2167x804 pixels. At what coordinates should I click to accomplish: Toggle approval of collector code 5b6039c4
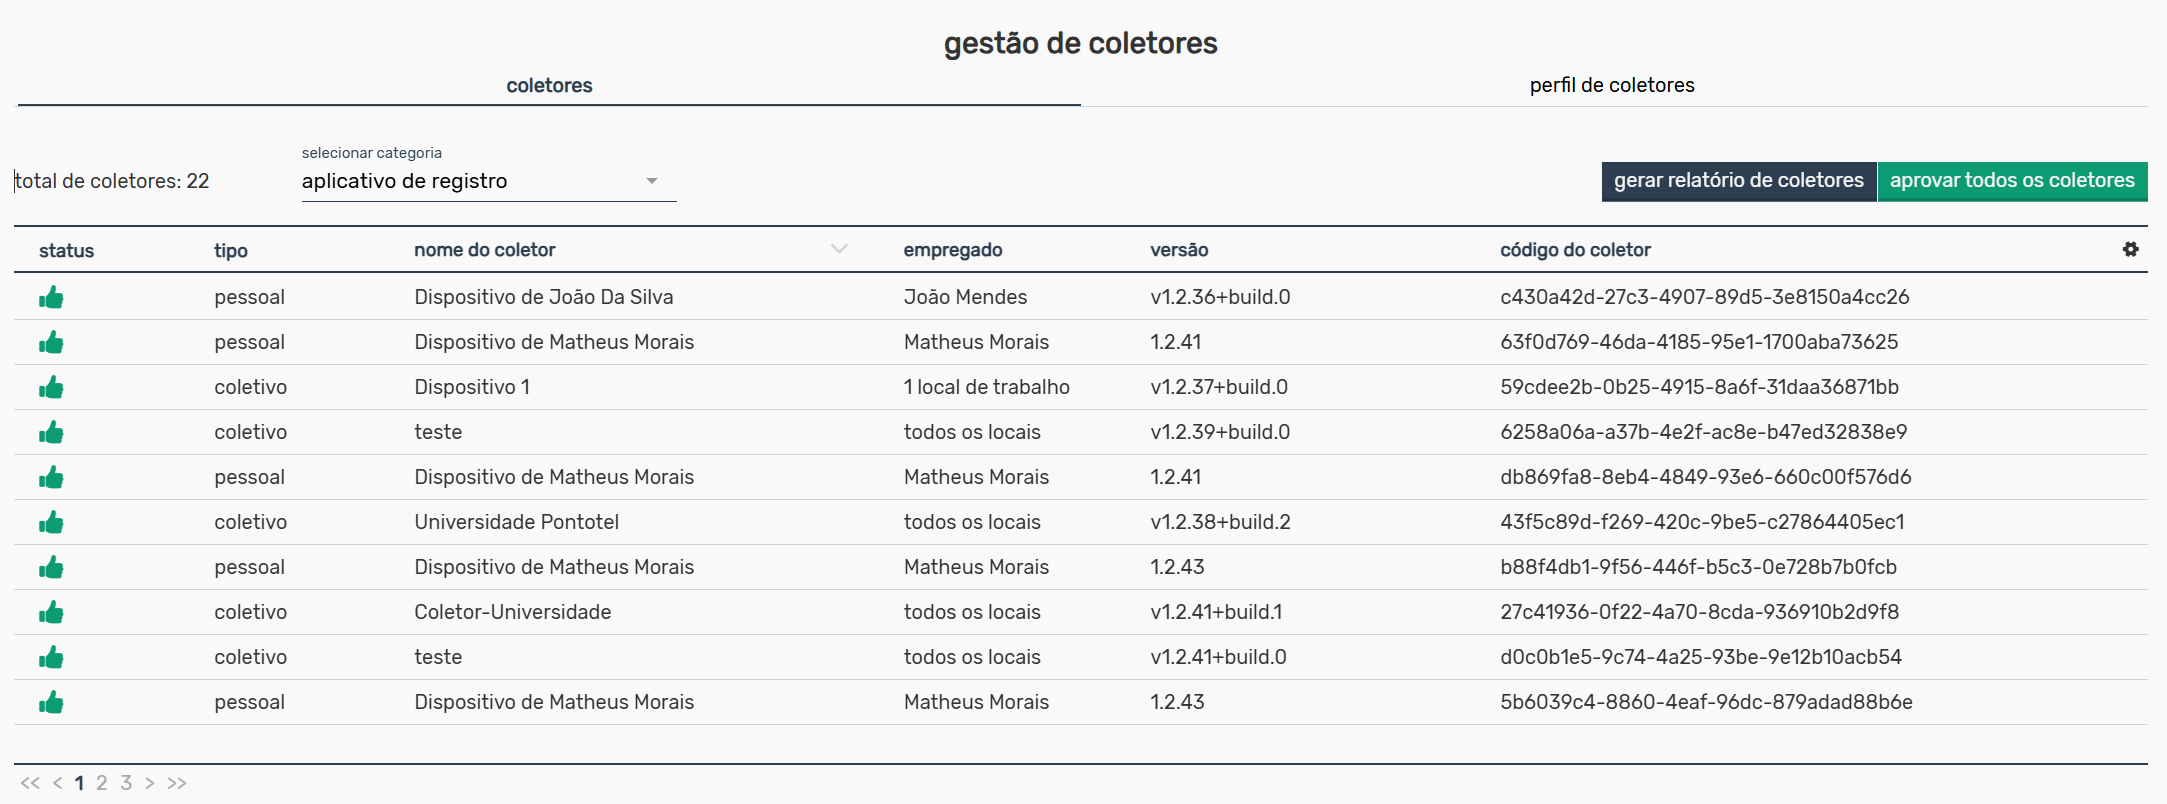tap(51, 702)
